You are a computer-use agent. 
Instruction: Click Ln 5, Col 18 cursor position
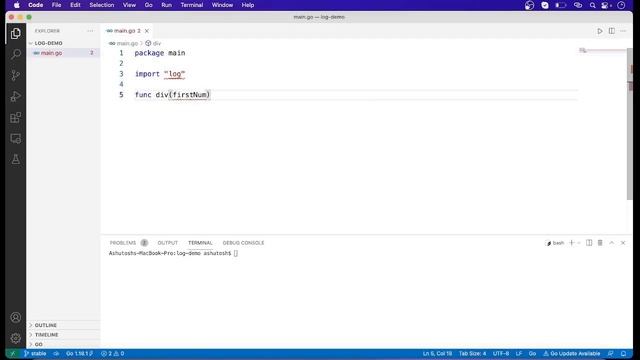coord(437,353)
